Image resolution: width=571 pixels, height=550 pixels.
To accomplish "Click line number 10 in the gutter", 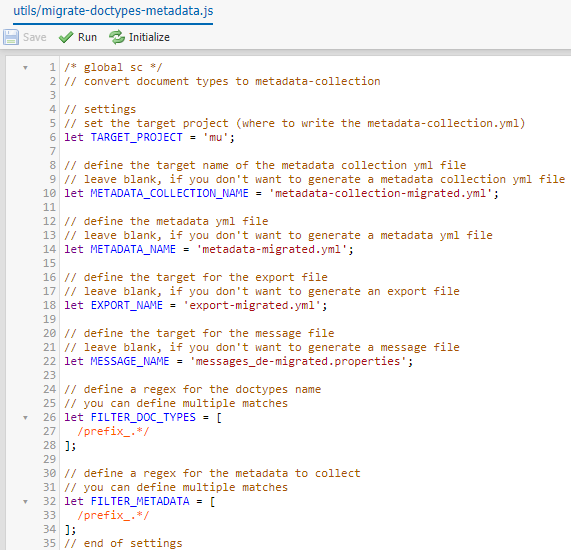I will [x=50, y=193].
